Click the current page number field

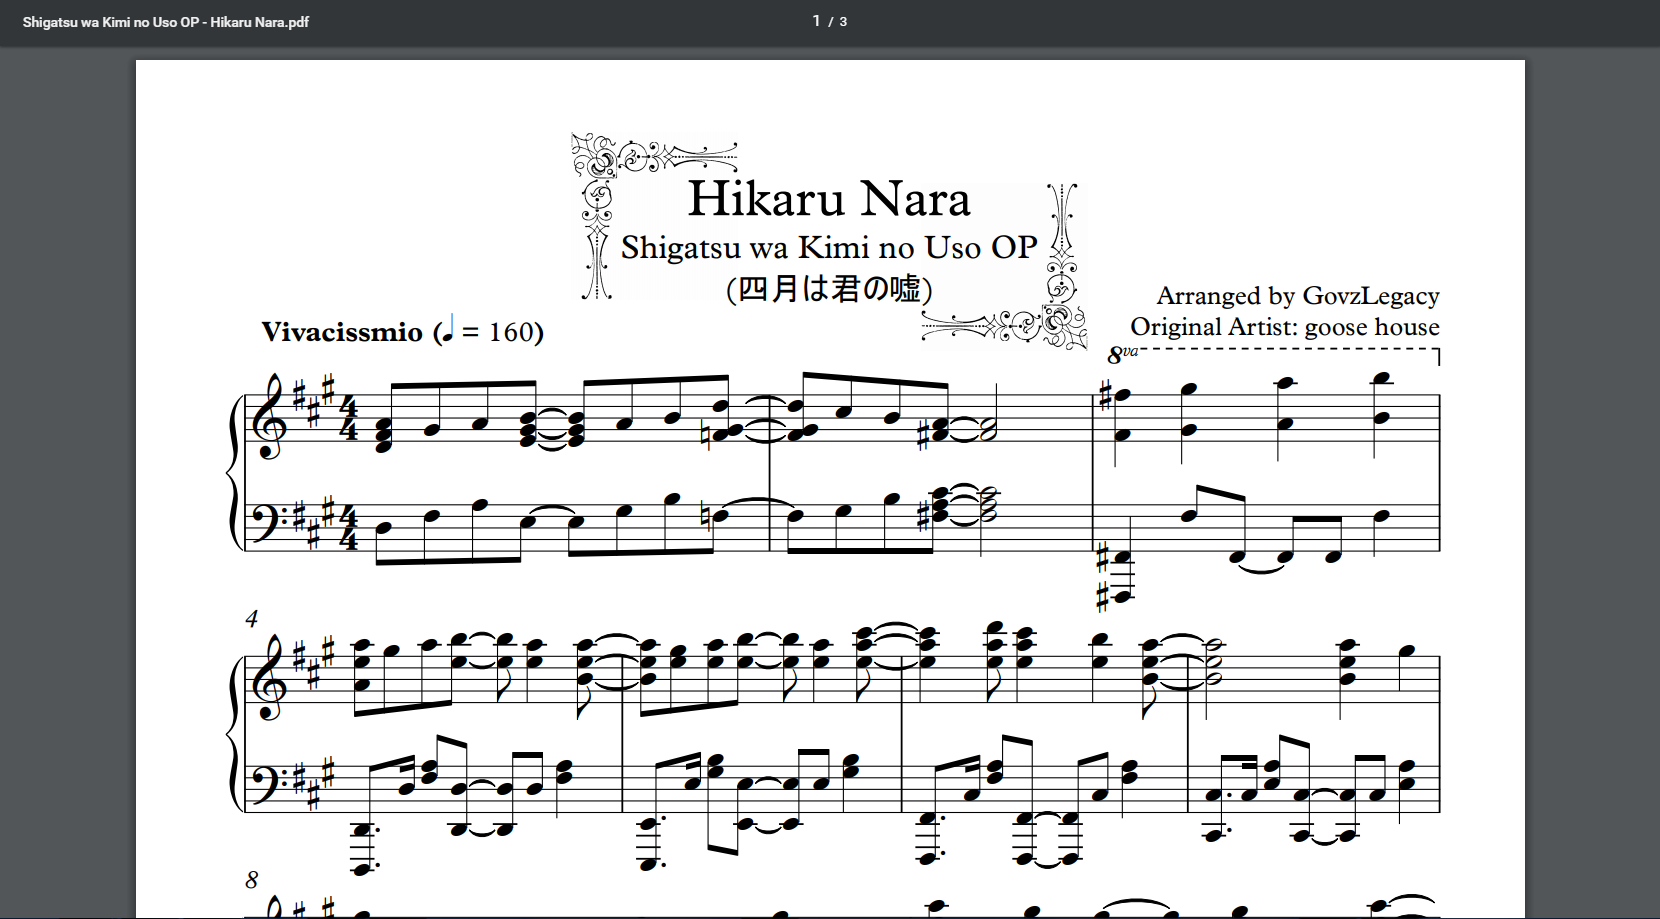(x=816, y=21)
